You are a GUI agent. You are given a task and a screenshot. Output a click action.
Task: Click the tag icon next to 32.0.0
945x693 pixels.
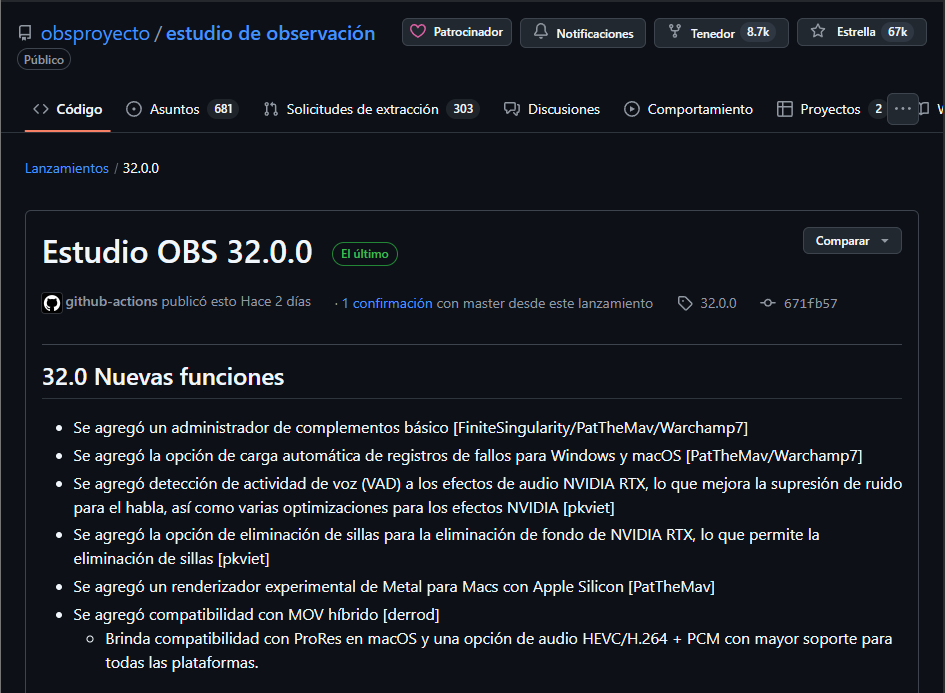click(685, 303)
